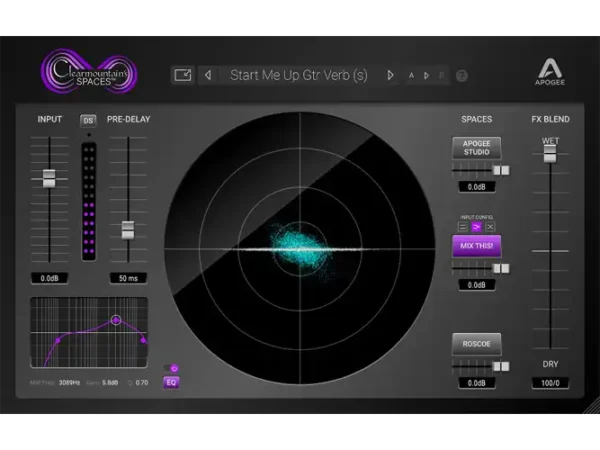Click the 5.8dB gain value
The image size is (600, 450).
click(110, 383)
